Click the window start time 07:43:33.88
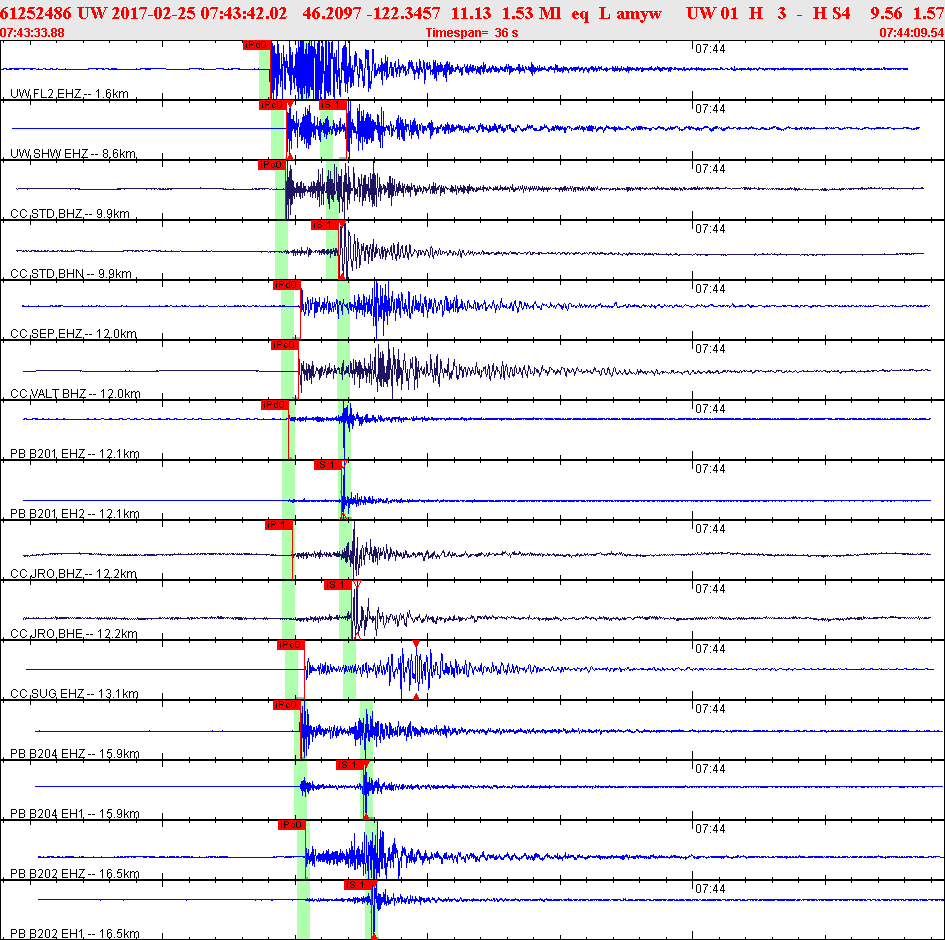 [x=33, y=33]
